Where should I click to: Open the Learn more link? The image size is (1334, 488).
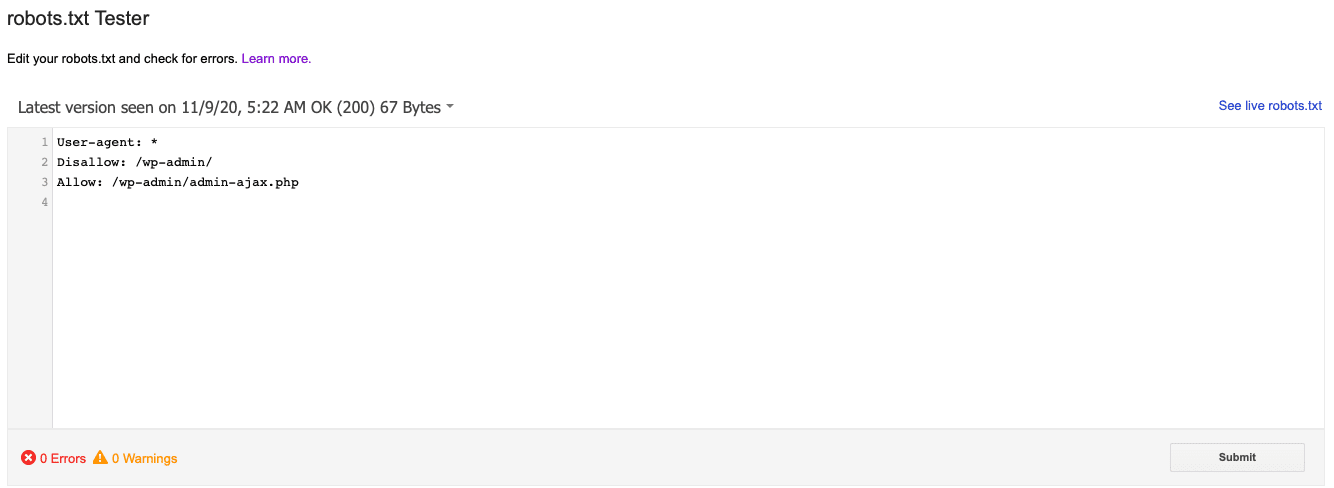coord(276,59)
